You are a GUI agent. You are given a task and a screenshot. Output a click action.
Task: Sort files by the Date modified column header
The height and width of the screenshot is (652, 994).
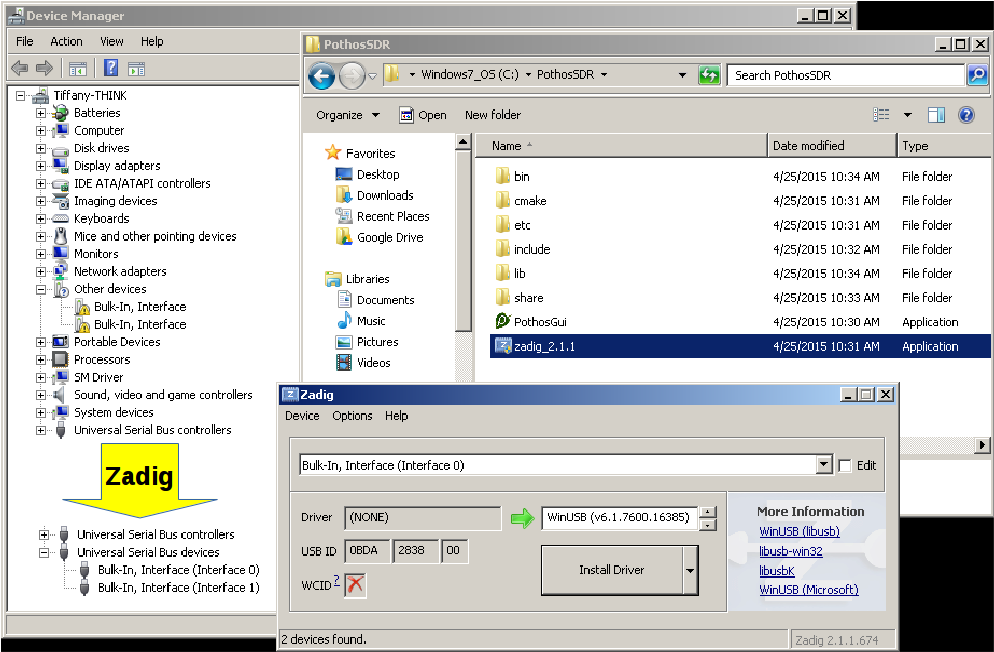point(832,146)
